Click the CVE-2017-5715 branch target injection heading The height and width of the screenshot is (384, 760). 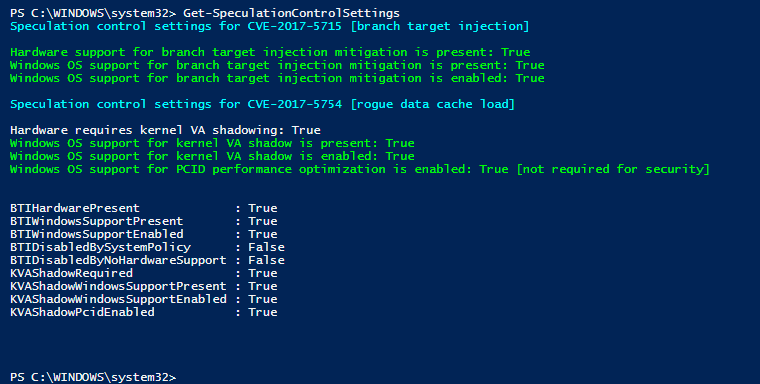click(x=269, y=26)
